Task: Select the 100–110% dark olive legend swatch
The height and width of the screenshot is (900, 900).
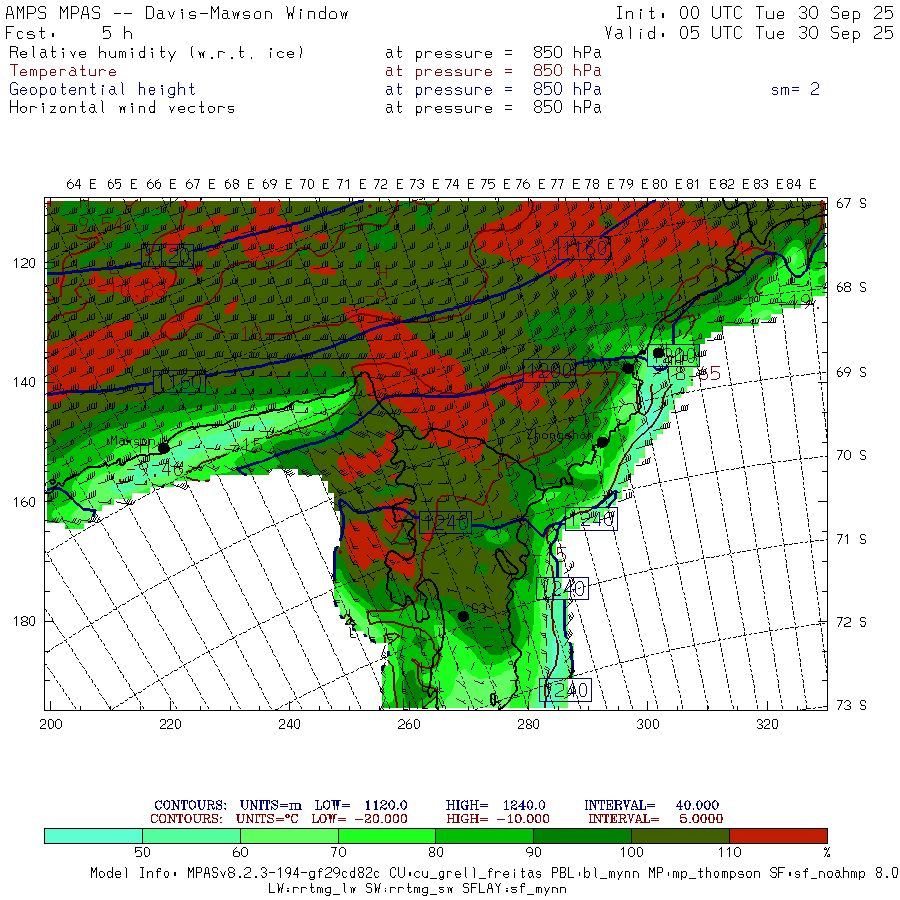Action: coord(680,836)
